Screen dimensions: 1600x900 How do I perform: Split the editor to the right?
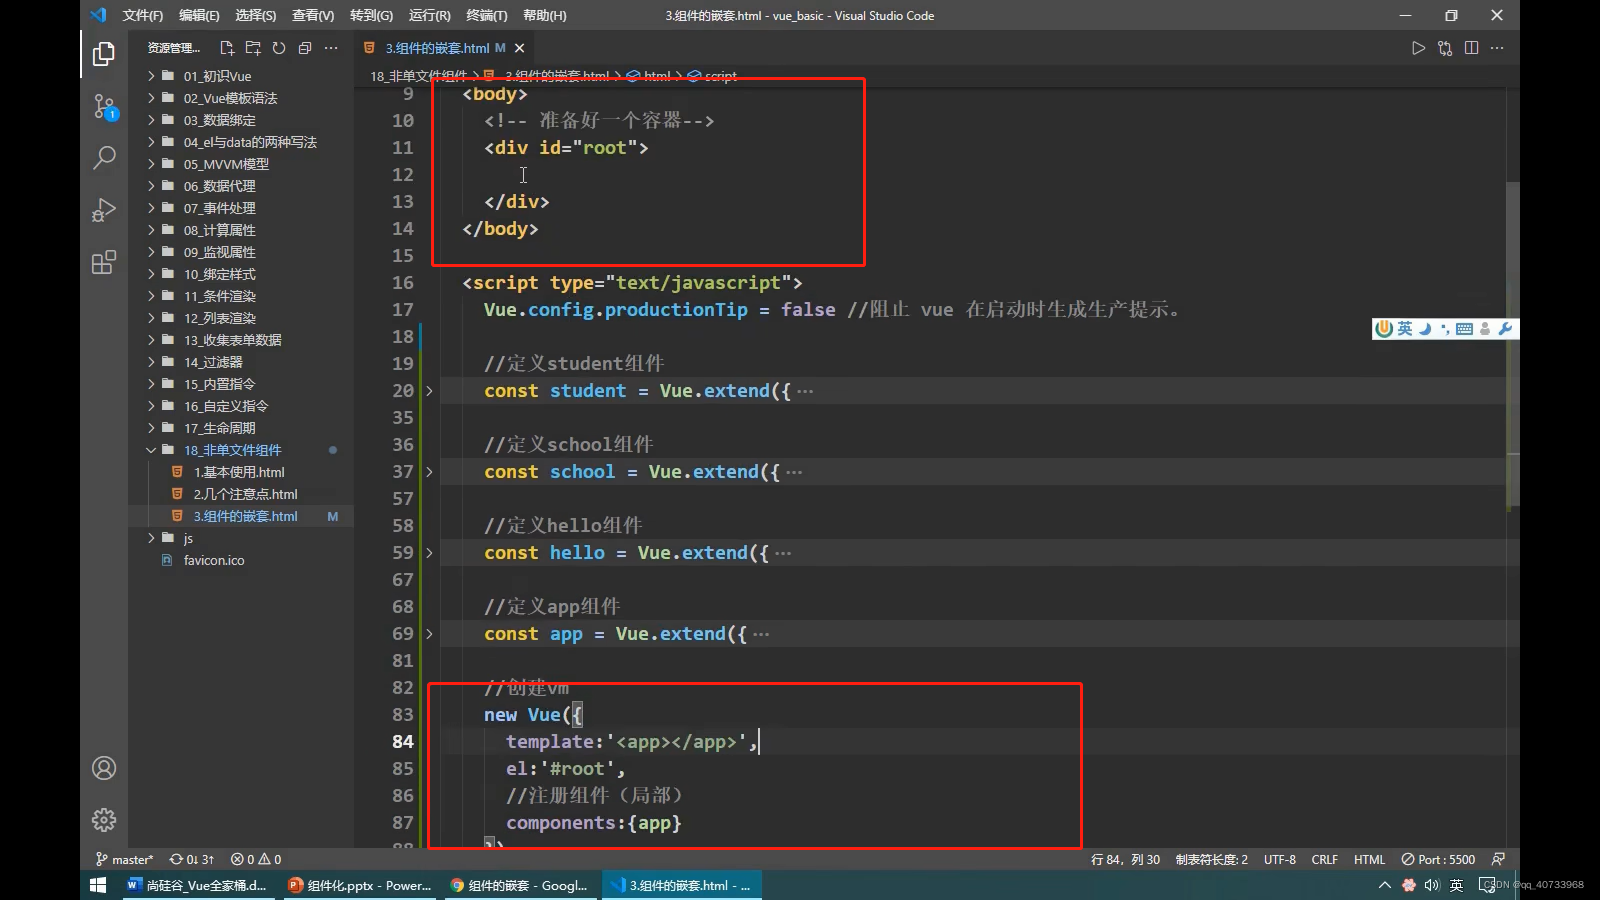1471,48
